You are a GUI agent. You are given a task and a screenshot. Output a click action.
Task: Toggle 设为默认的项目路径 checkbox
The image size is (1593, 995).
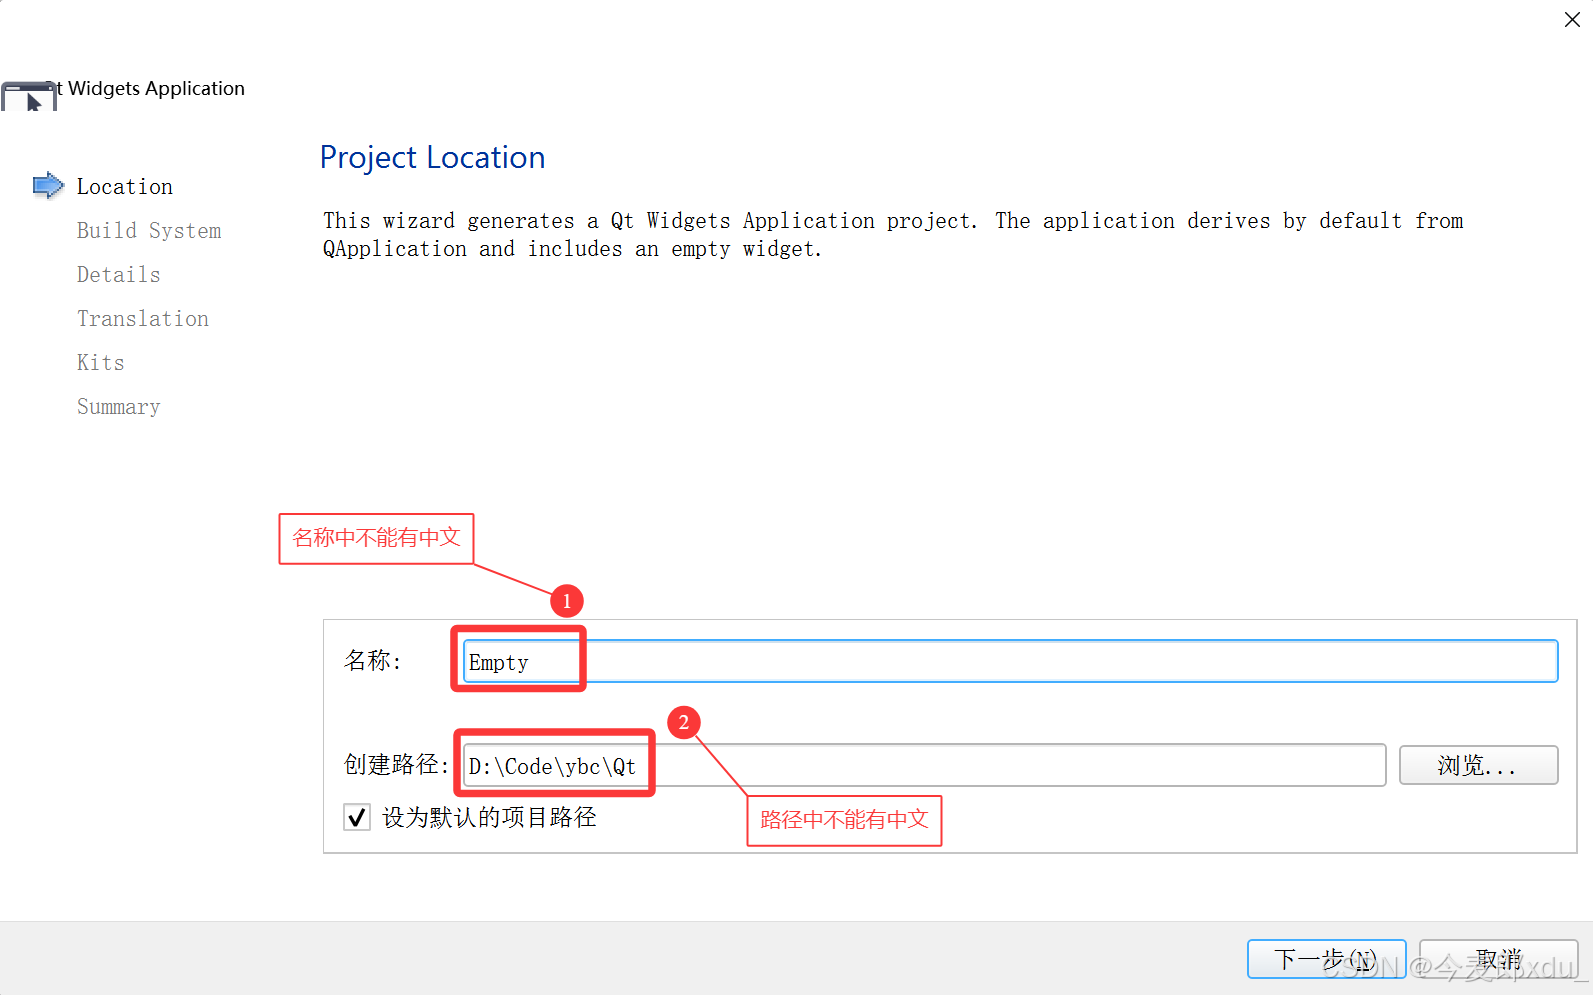357,818
